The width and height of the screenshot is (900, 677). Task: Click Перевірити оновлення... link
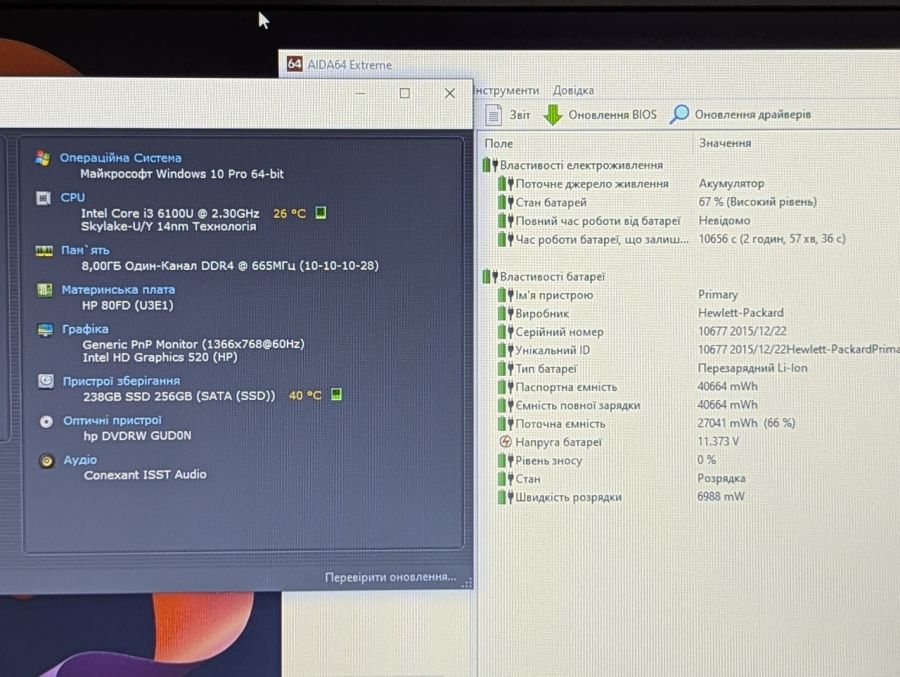click(x=390, y=577)
